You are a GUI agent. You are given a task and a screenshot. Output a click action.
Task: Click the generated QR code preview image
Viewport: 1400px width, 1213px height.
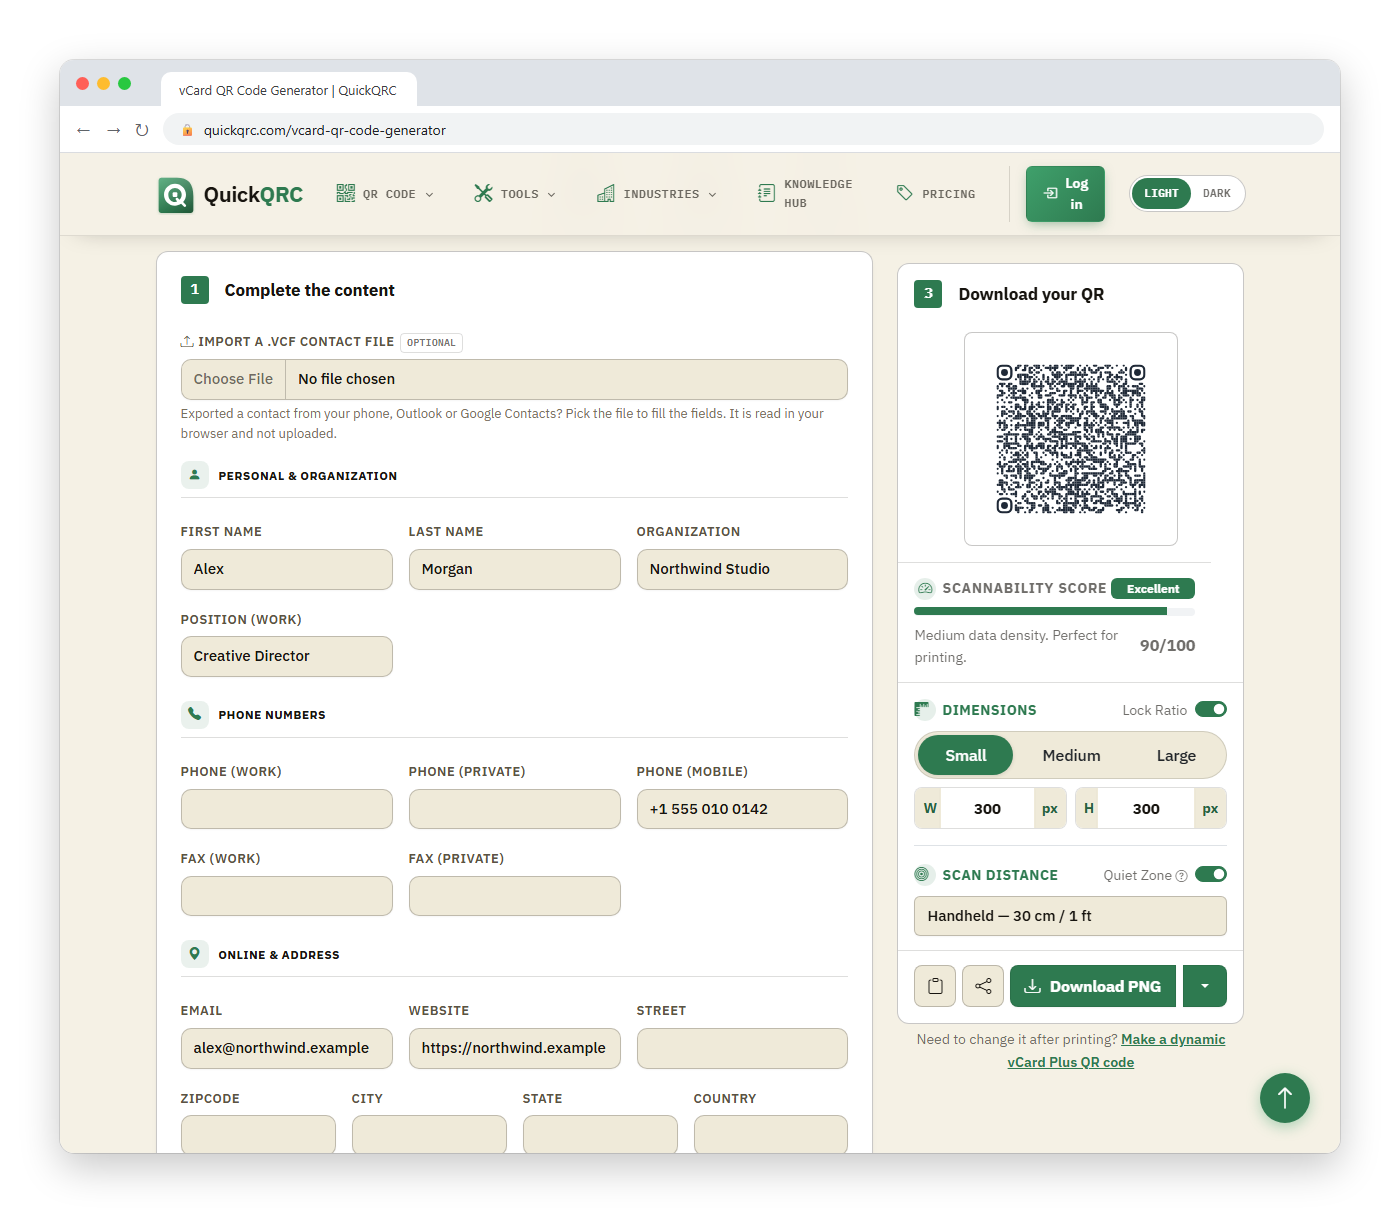tap(1070, 439)
